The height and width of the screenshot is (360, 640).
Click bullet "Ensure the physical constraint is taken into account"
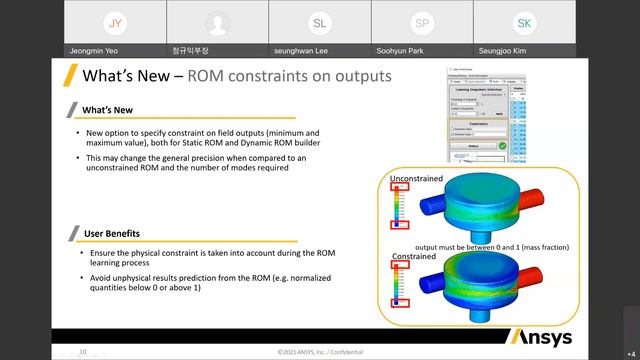[x=213, y=258]
